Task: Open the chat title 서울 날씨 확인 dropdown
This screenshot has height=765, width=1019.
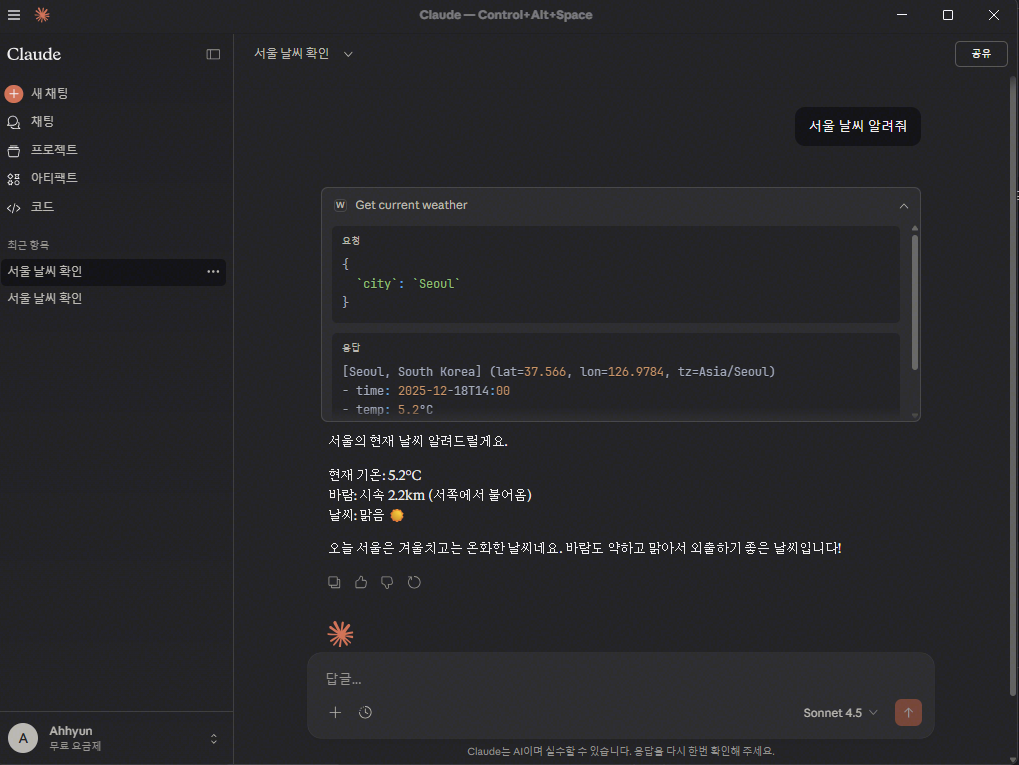Action: [x=303, y=53]
